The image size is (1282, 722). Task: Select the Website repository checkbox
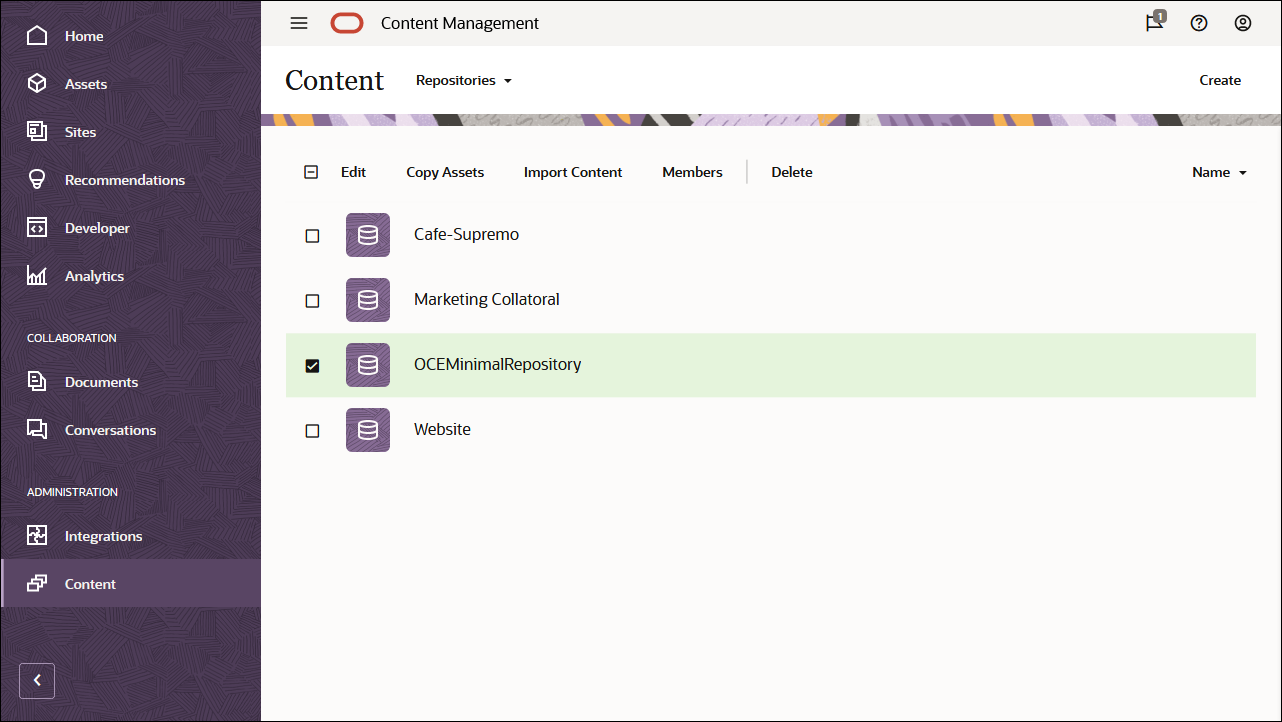tap(312, 430)
